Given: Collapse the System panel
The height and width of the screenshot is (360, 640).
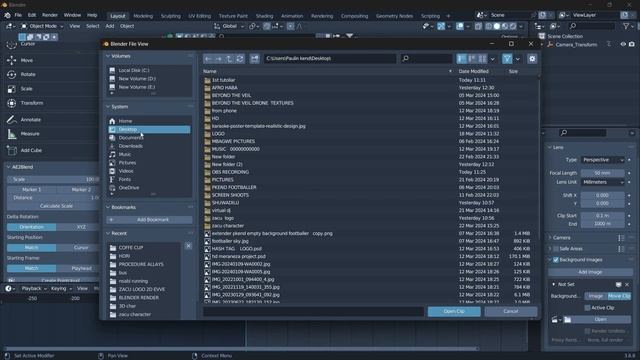Looking at the screenshot, I should pyautogui.click(x=108, y=107).
